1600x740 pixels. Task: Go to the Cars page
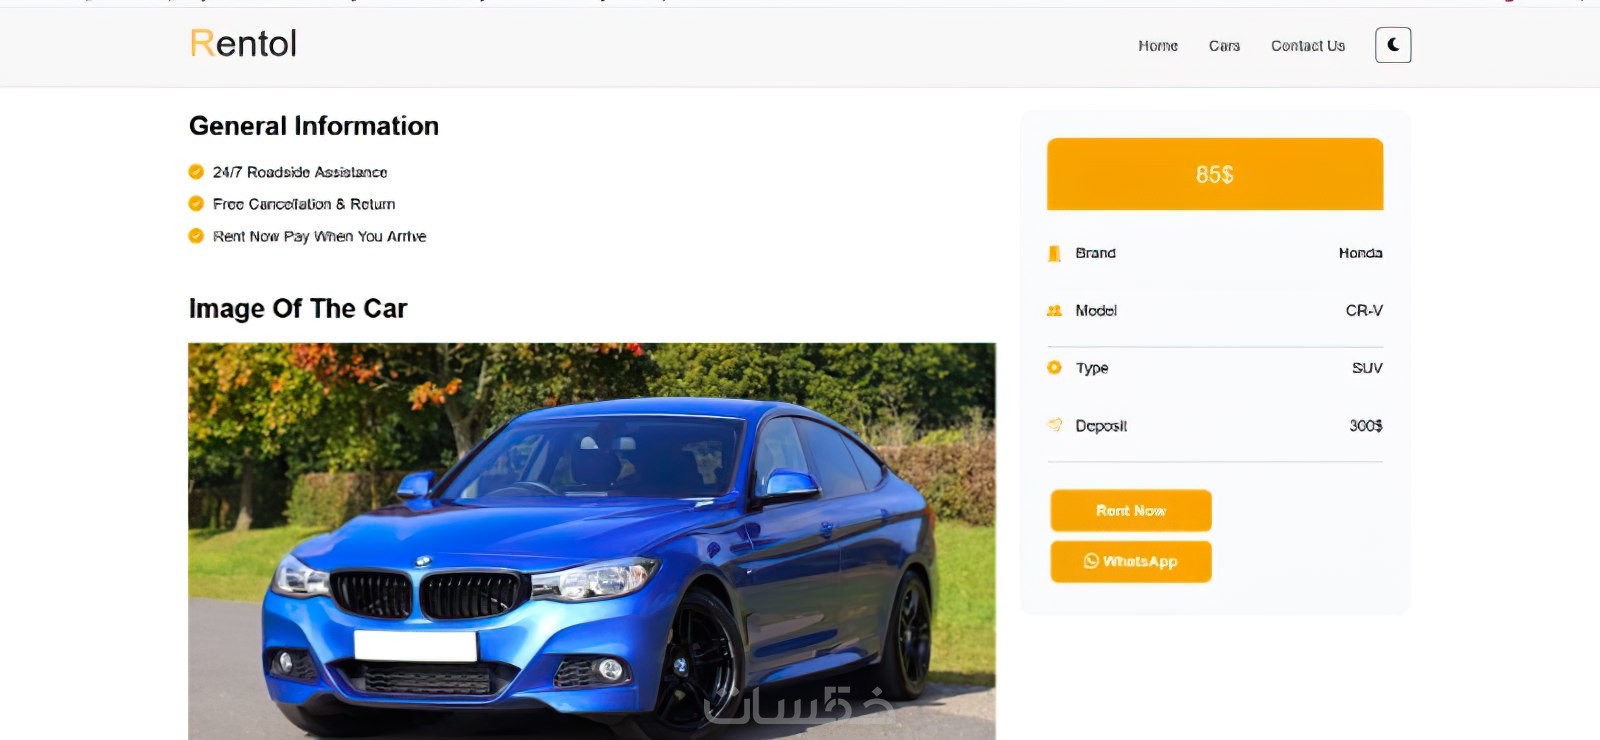pyautogui.click(x=1224, y=46)
